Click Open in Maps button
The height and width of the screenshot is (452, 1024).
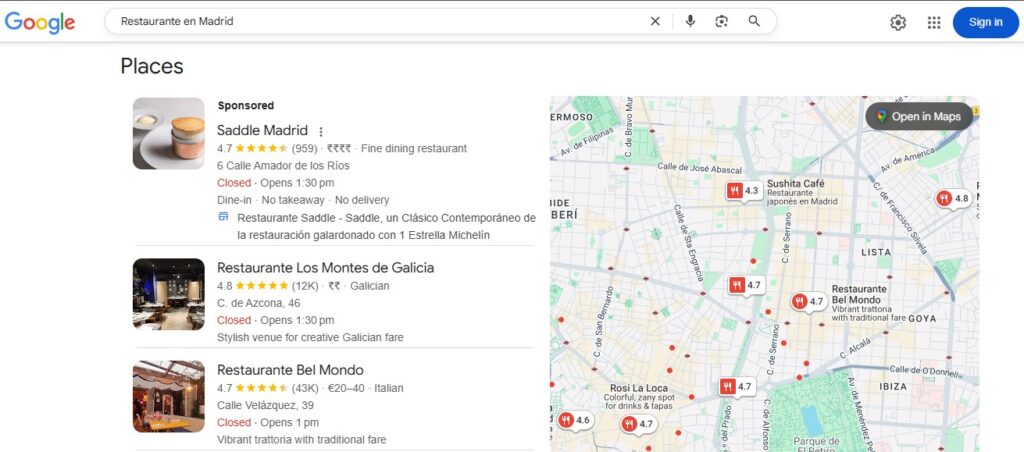918,117
